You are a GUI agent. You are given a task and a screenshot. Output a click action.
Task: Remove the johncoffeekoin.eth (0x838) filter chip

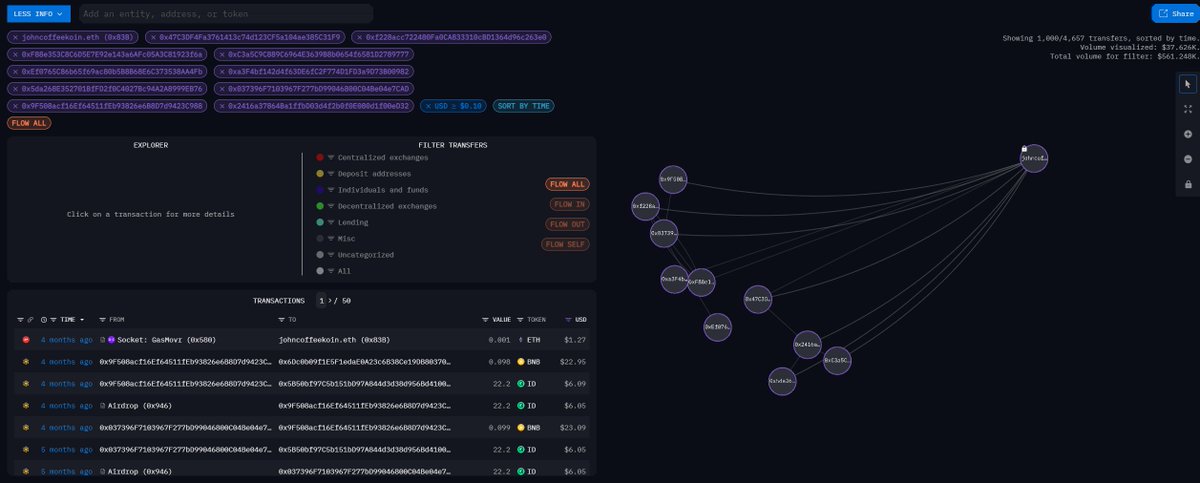click(15, 37)
